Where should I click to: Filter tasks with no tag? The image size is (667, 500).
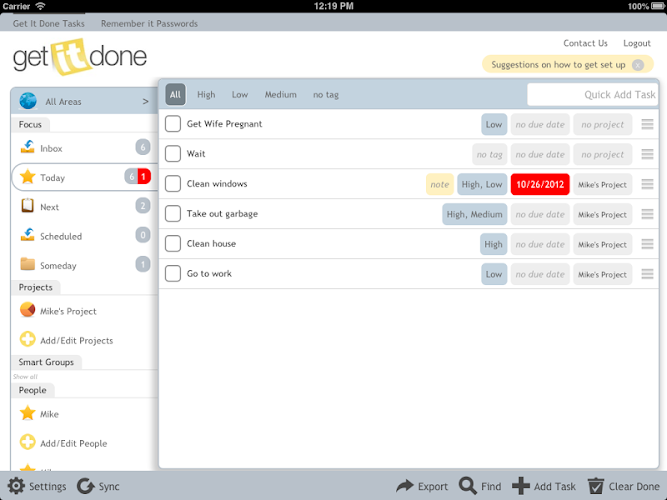326,94
